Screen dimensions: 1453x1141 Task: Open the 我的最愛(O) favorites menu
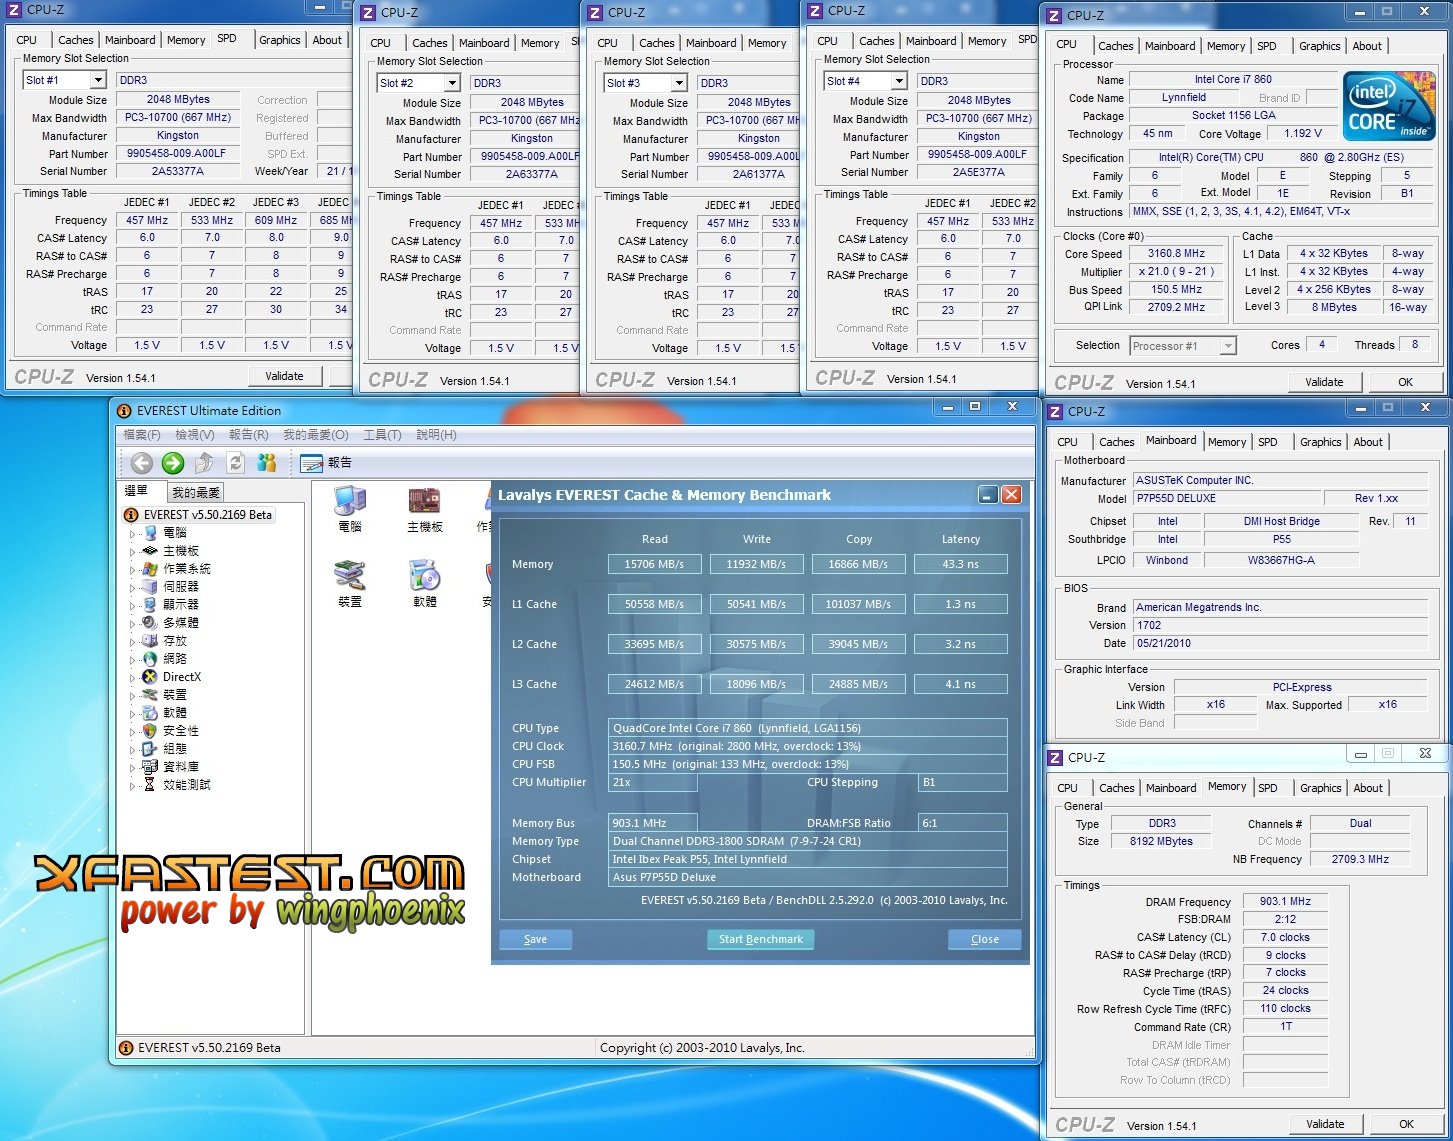[x=316, y=435]
